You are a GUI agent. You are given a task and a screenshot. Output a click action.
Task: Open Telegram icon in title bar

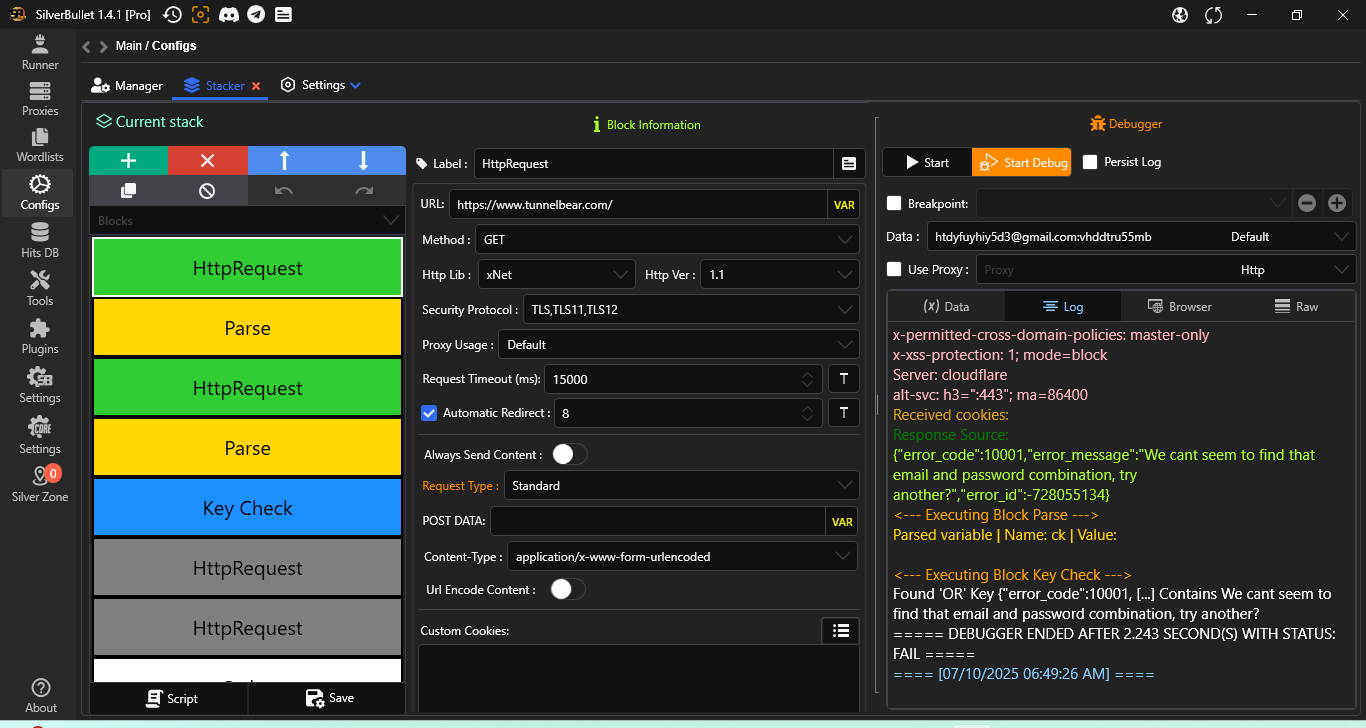(256, 14)
